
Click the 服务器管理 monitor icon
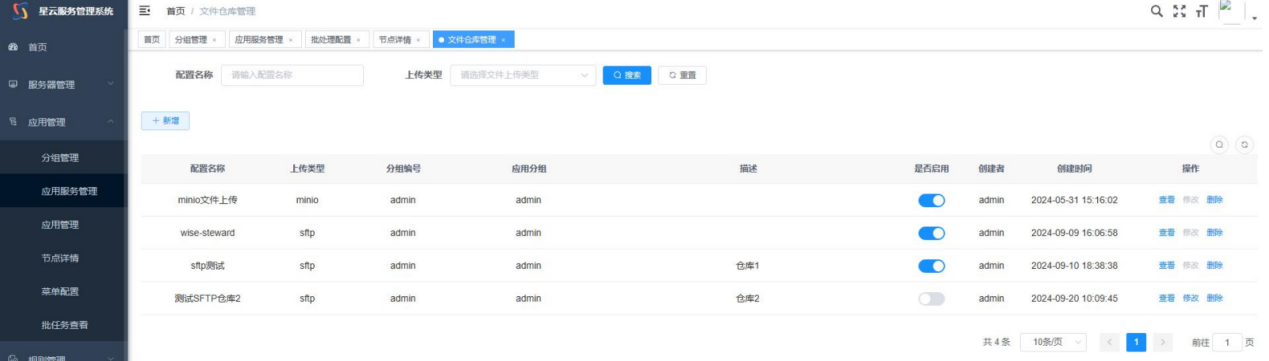tap(13, 85)
